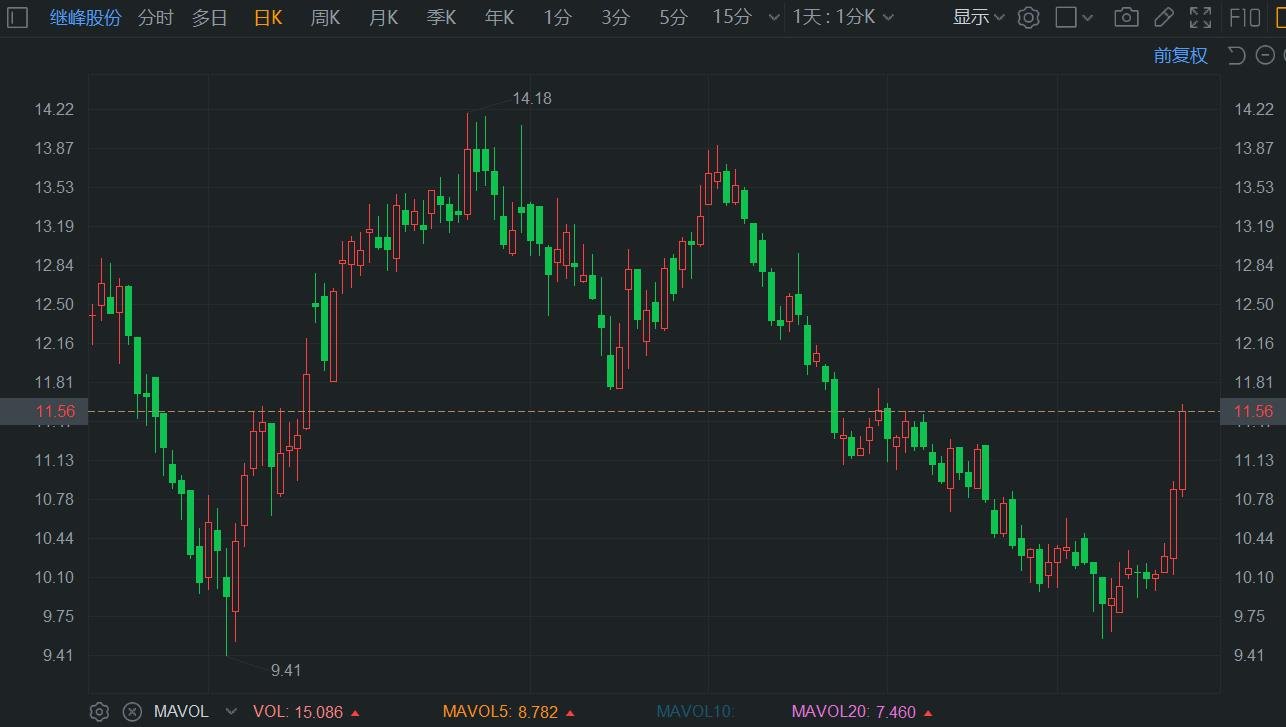
Task: Toggle 前复权 price adjustment
Action: tap(1180, 56)
